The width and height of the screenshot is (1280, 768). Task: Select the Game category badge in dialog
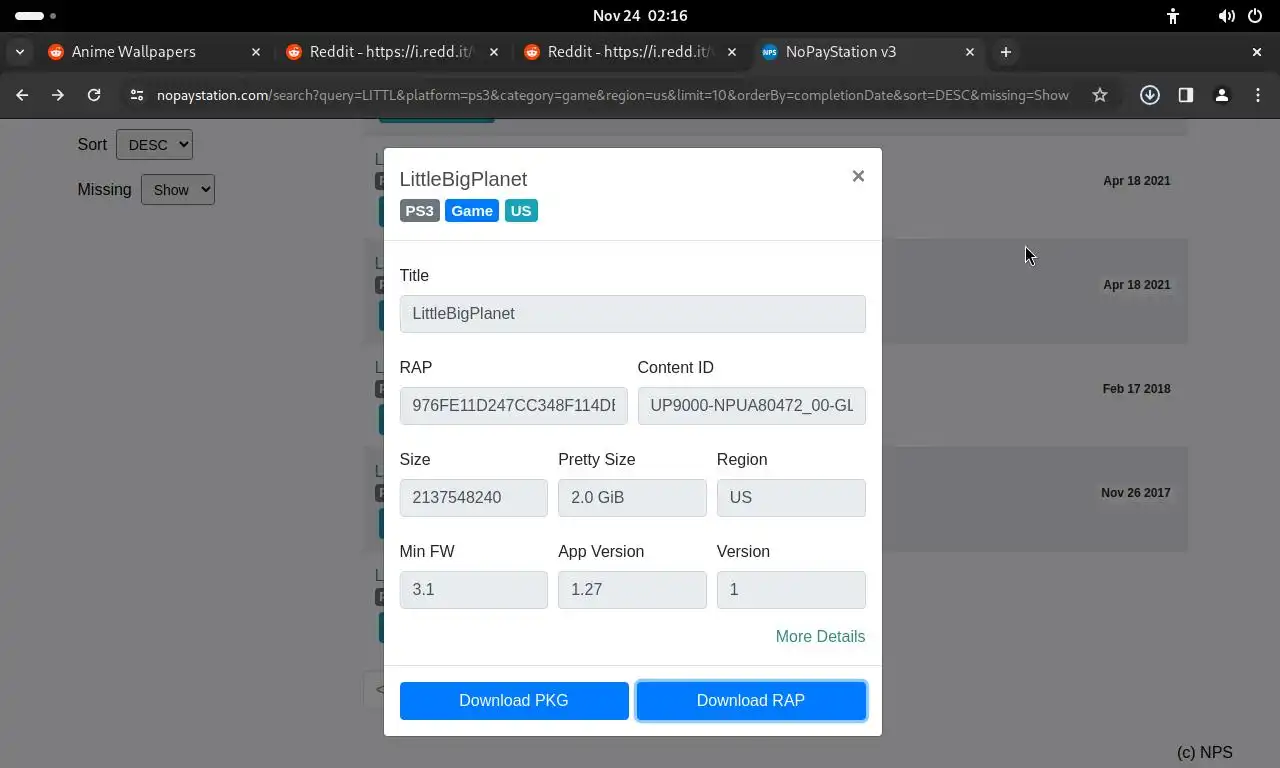472,211
